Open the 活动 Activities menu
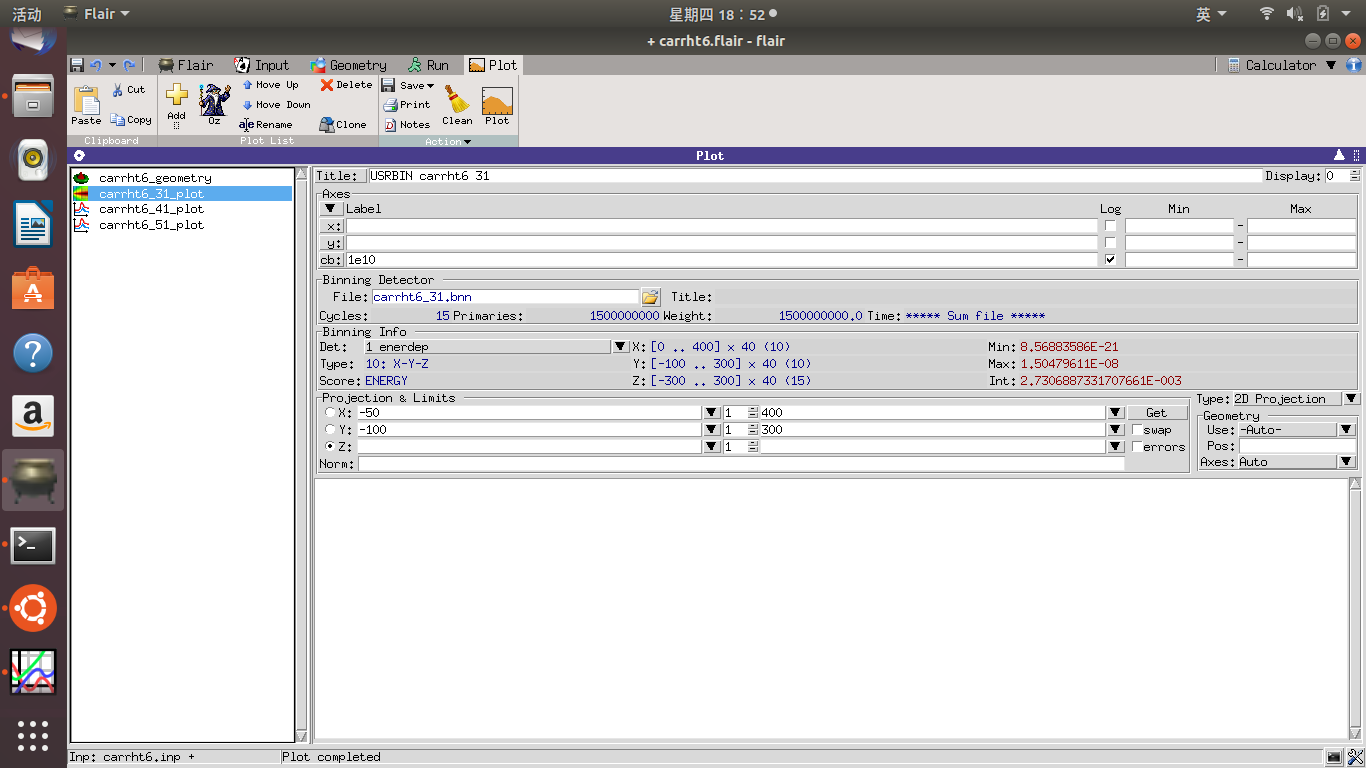The image size is (1366, 768). point(27,14)
